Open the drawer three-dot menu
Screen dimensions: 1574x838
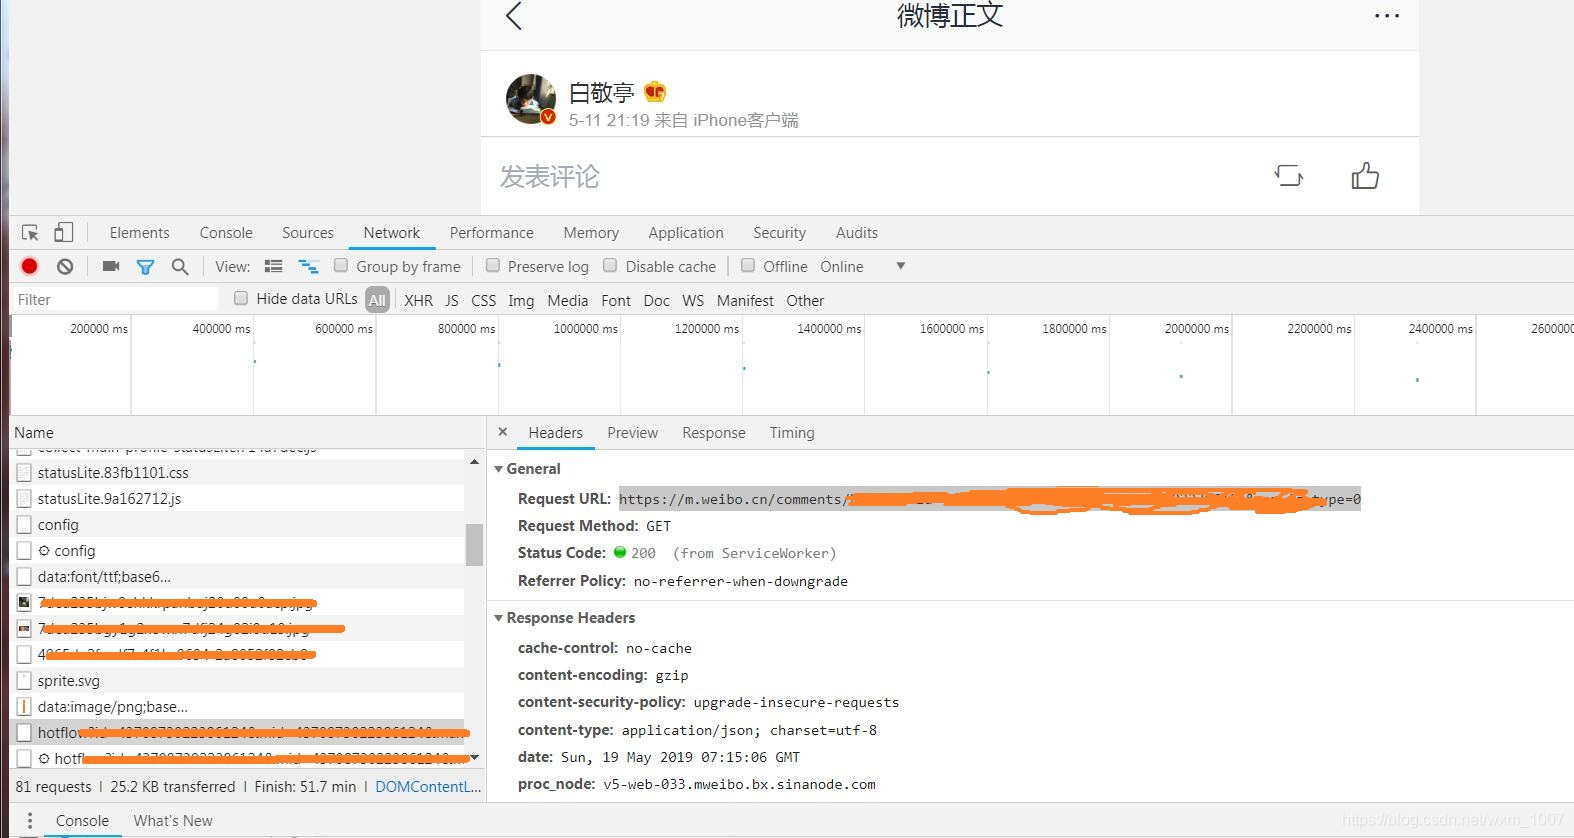[x=30, y=820]
